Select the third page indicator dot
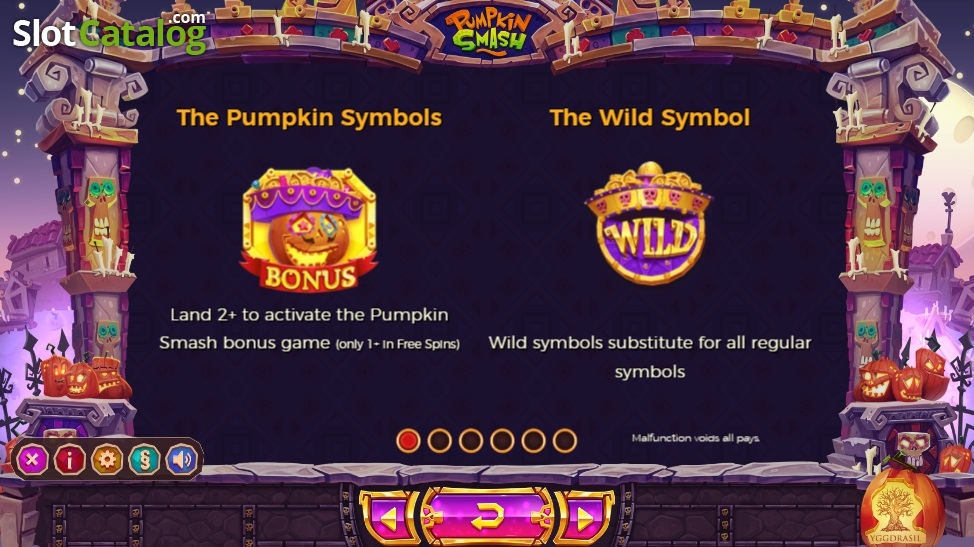The image size is (974, 547). [x=471, y=441]
